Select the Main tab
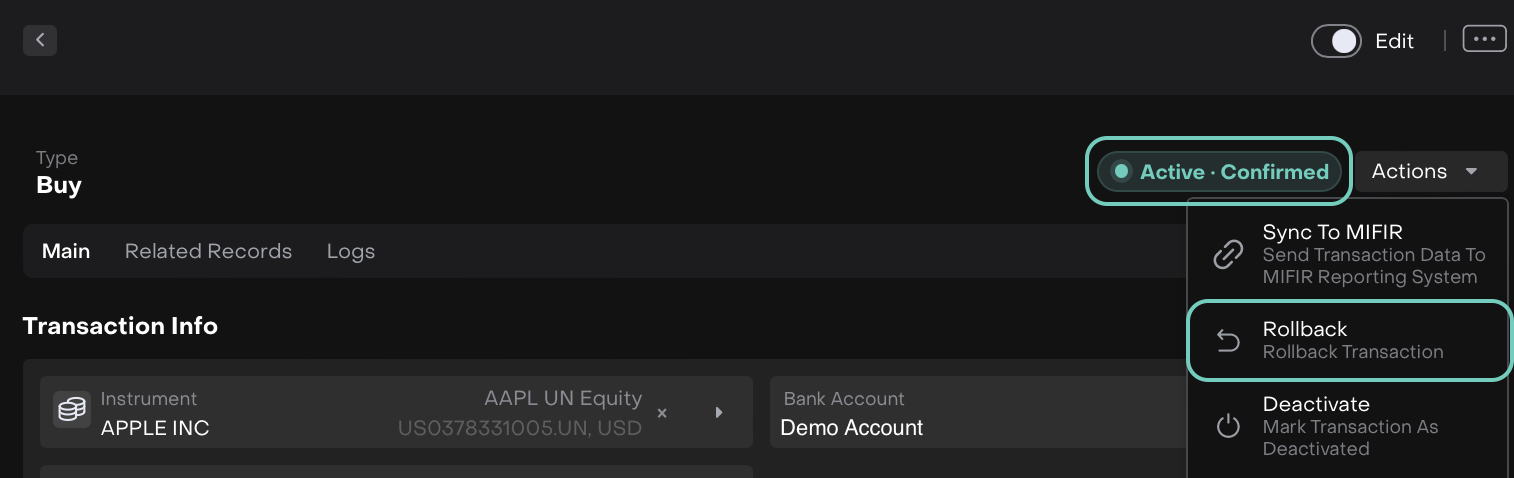1514x478 pixels. (66, 251)
